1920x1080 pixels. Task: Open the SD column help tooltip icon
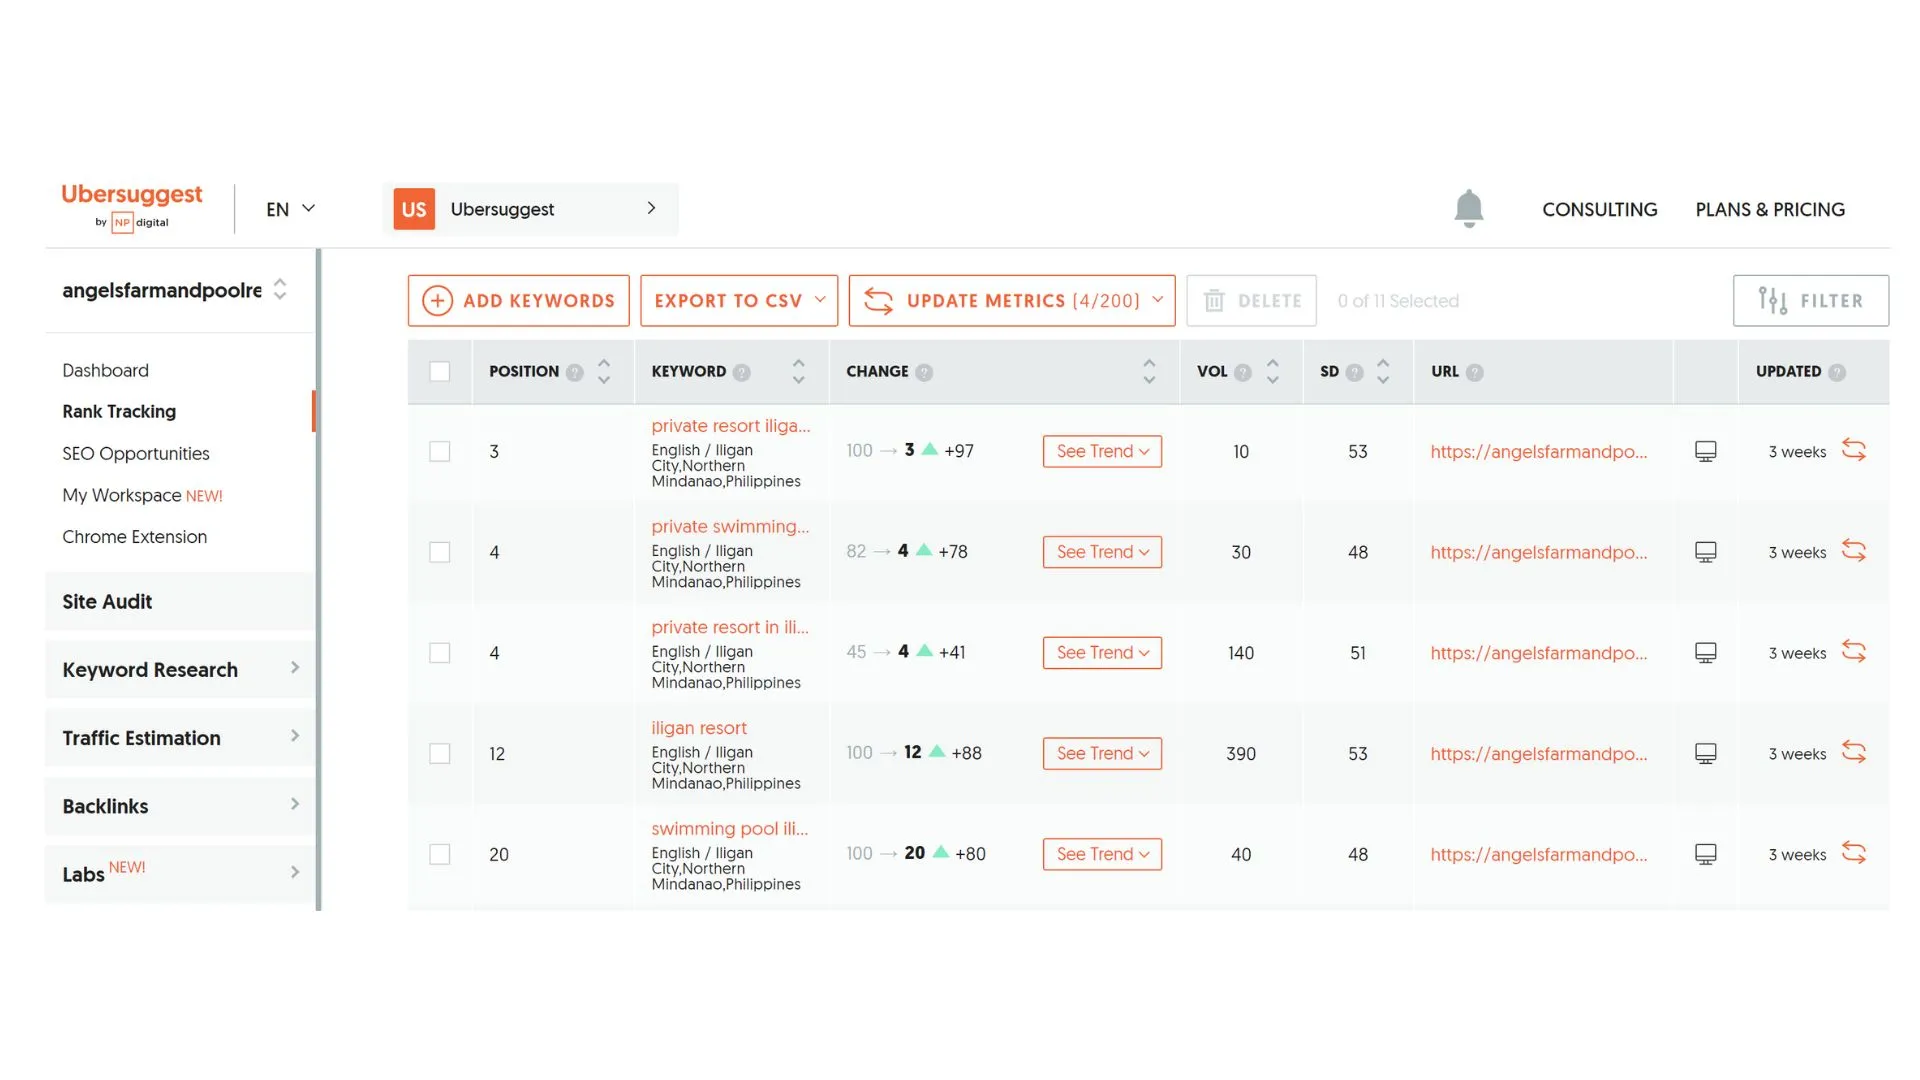1355,372
